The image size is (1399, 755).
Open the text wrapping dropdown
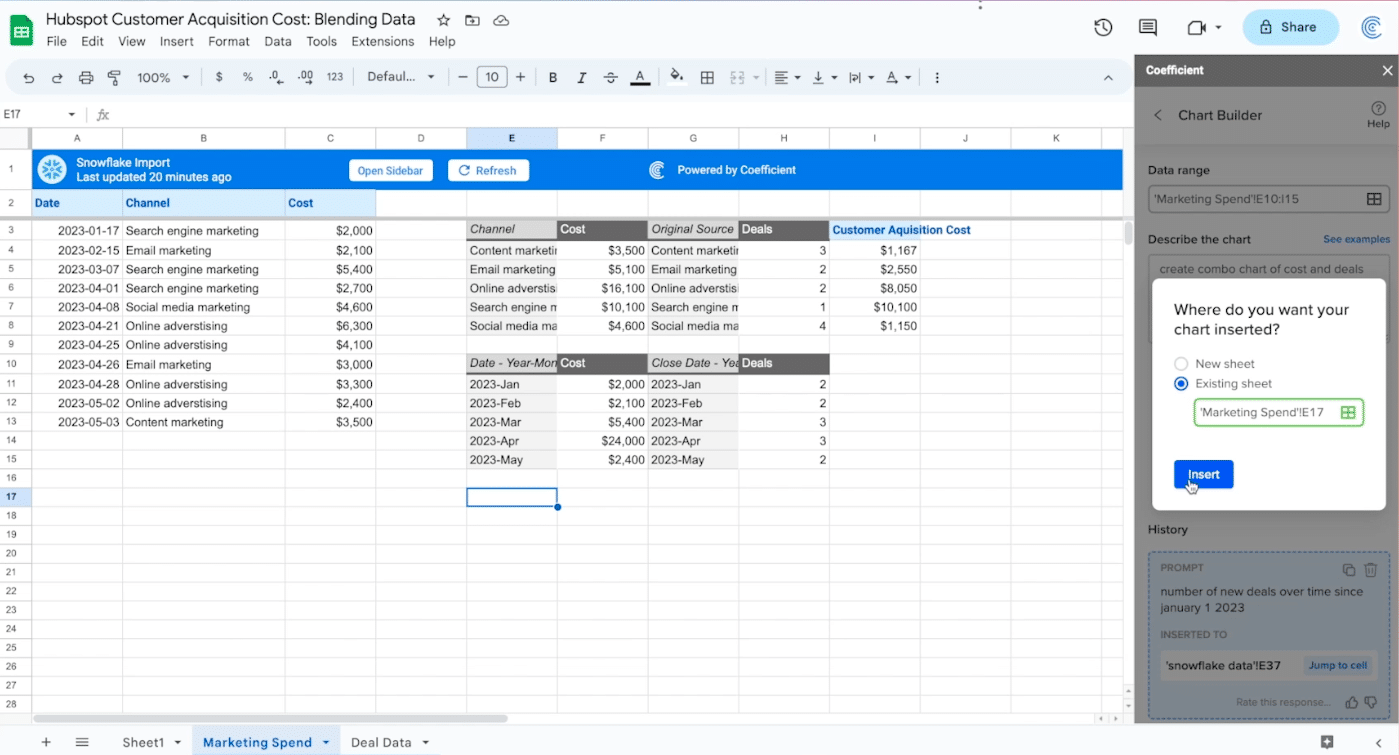(x=860, y=77)
